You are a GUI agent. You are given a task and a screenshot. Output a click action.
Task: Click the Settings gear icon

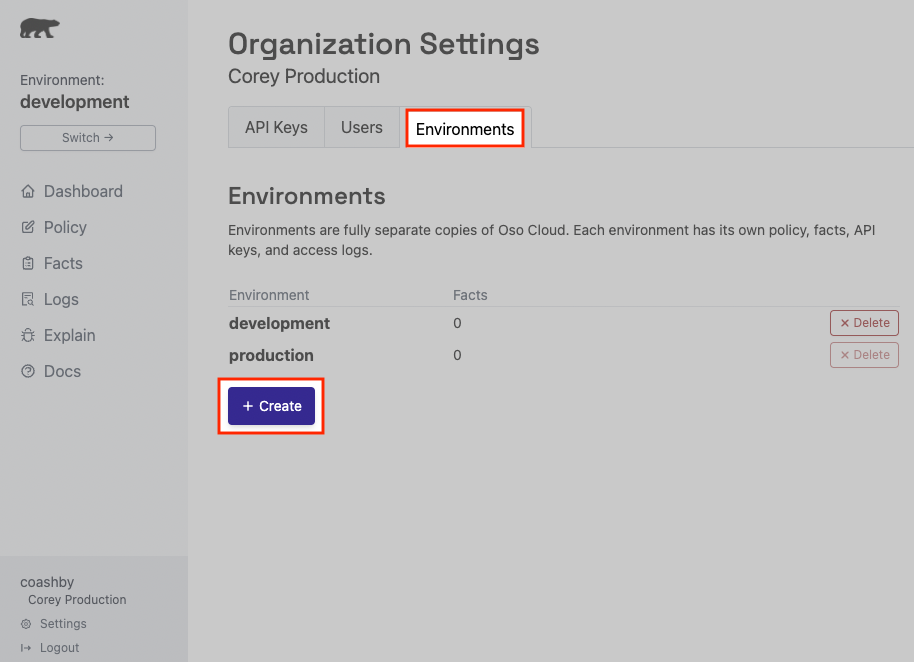(26, 624)
